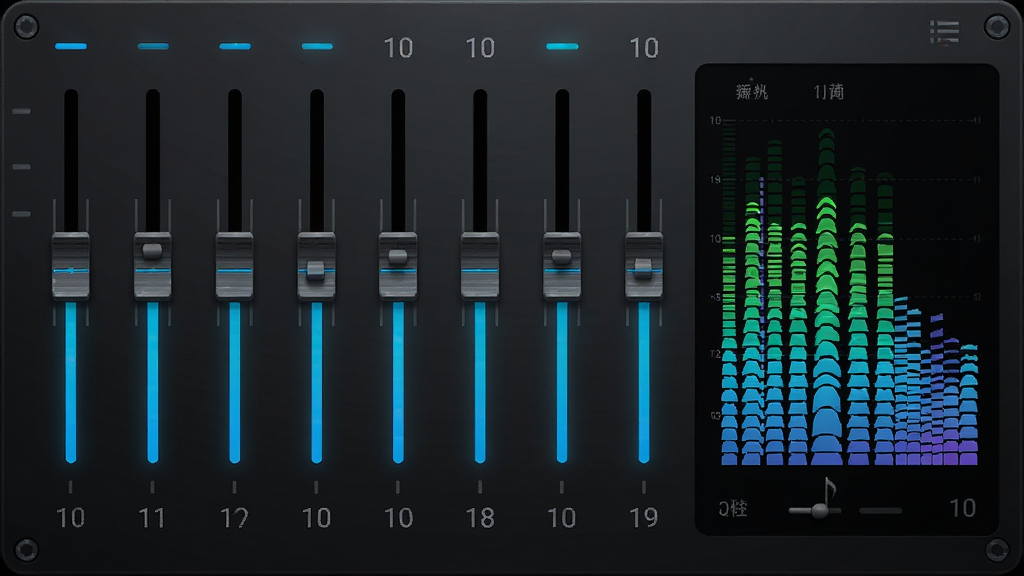The image size is (1024, 576).
Task: Click the tallest bar in the spectrum display
Action: pos(827,297)
